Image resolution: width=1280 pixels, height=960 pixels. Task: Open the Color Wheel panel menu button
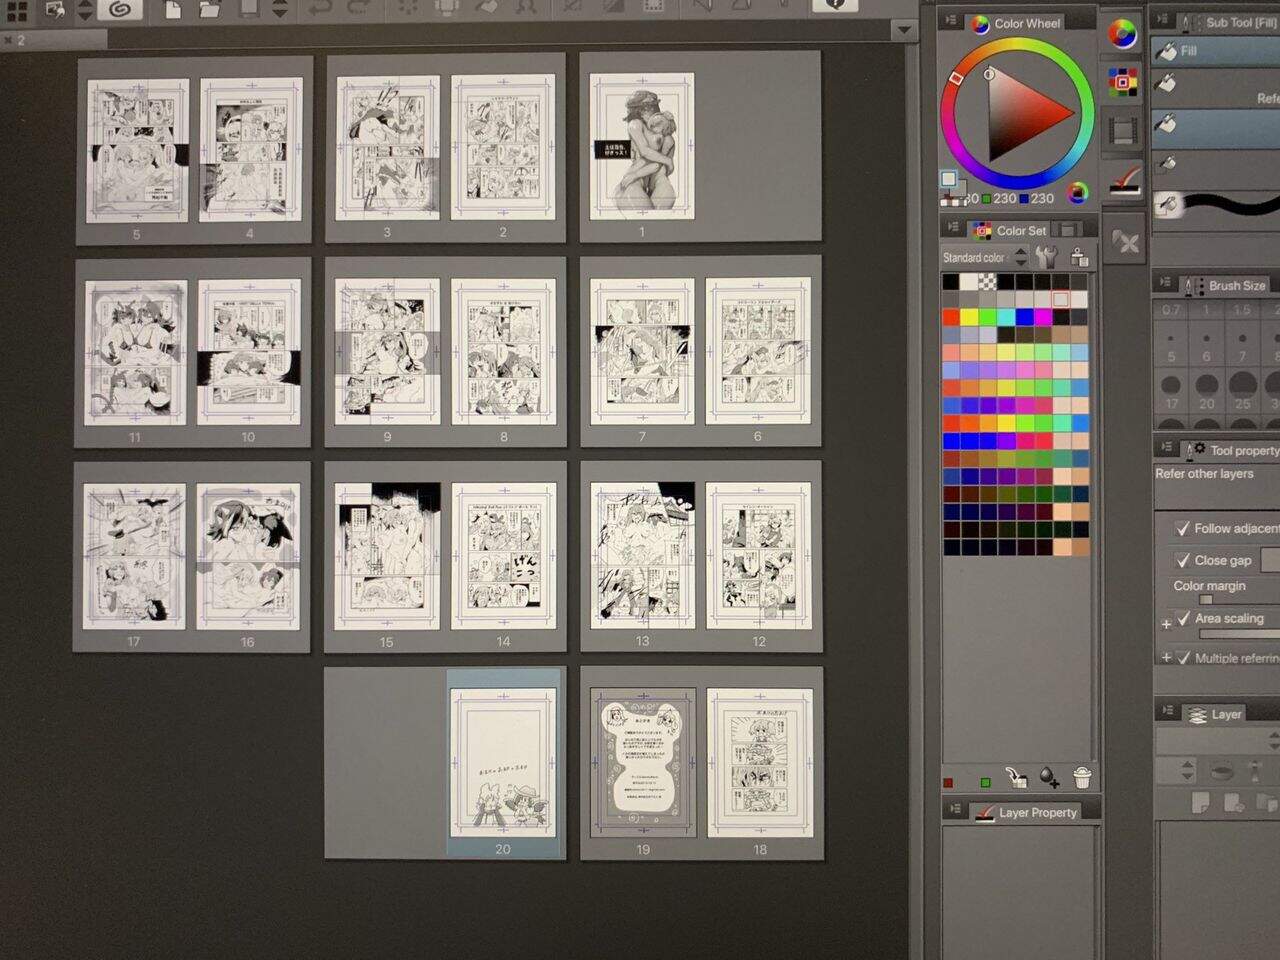click(951, 21)
